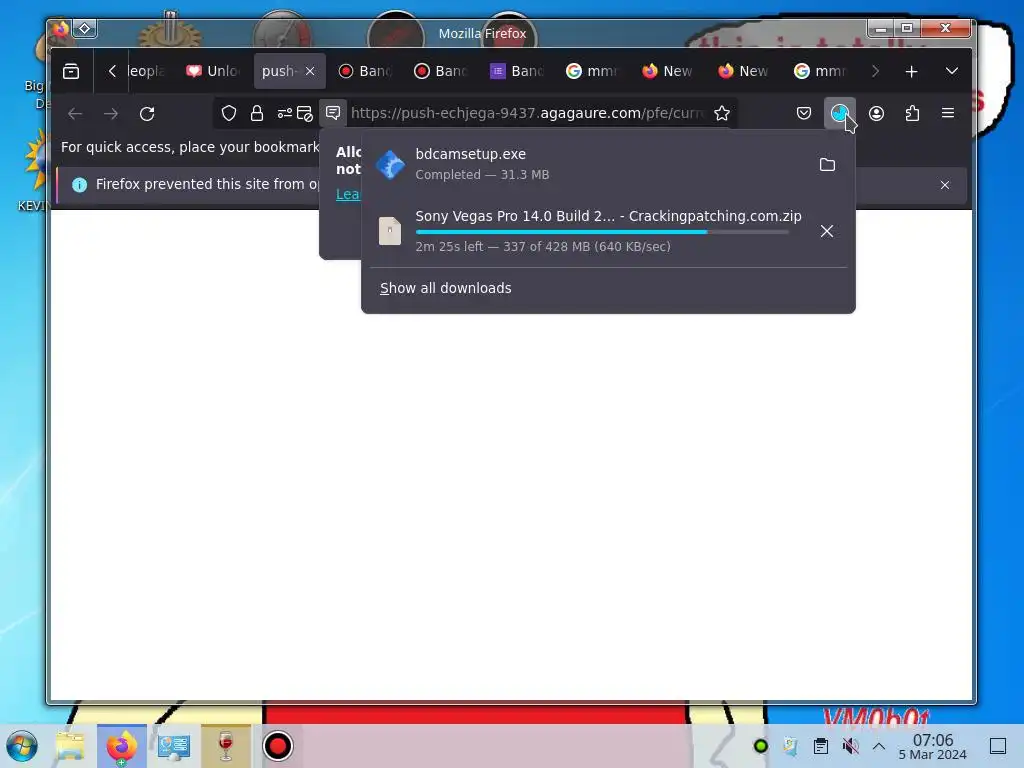Dismiss the Firefox prevented pop-up notification bar

[x=944, y=185]
